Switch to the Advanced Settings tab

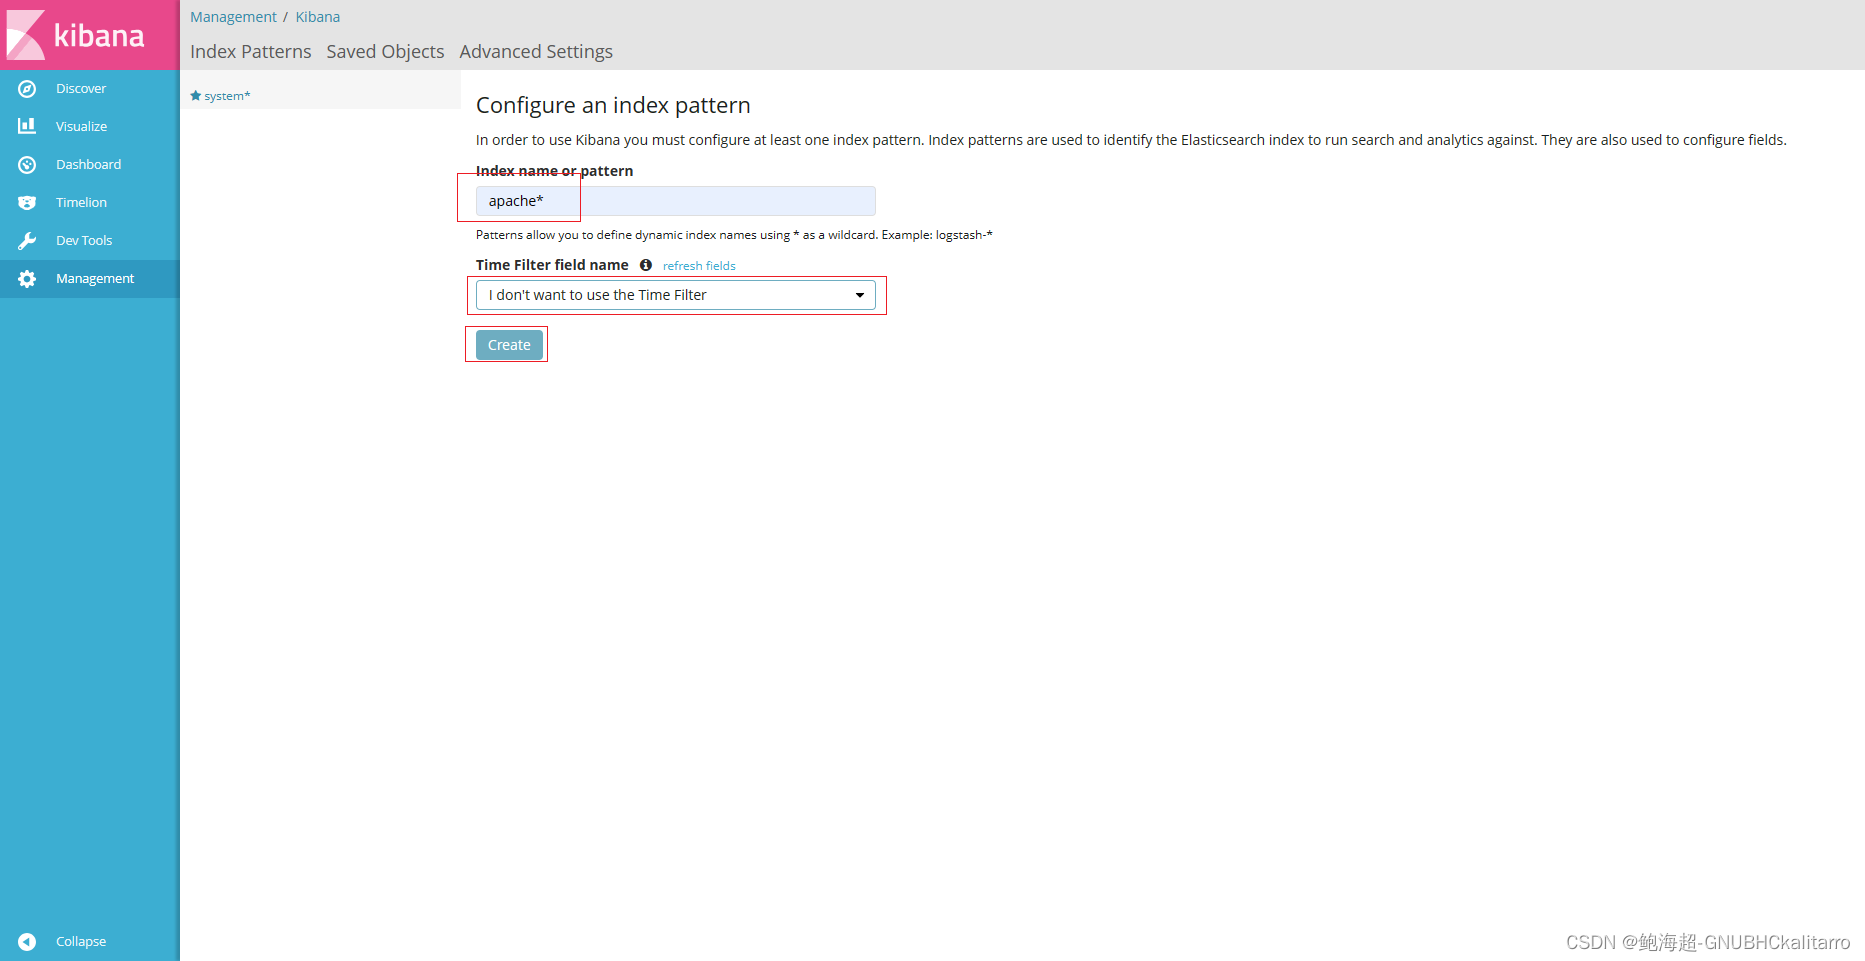(536, 52)
